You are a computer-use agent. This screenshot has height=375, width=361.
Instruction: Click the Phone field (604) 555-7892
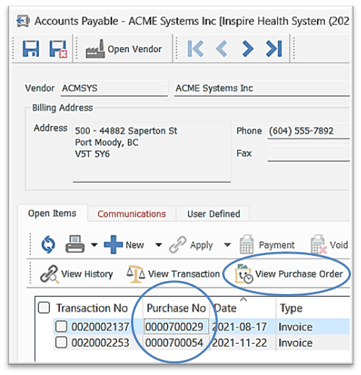click(x=308, y=130)
